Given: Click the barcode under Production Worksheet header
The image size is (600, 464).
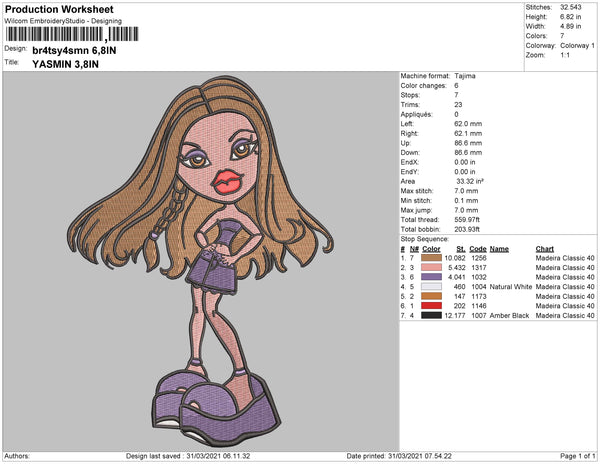Looking at the screenshot, I should click(72, 34).
